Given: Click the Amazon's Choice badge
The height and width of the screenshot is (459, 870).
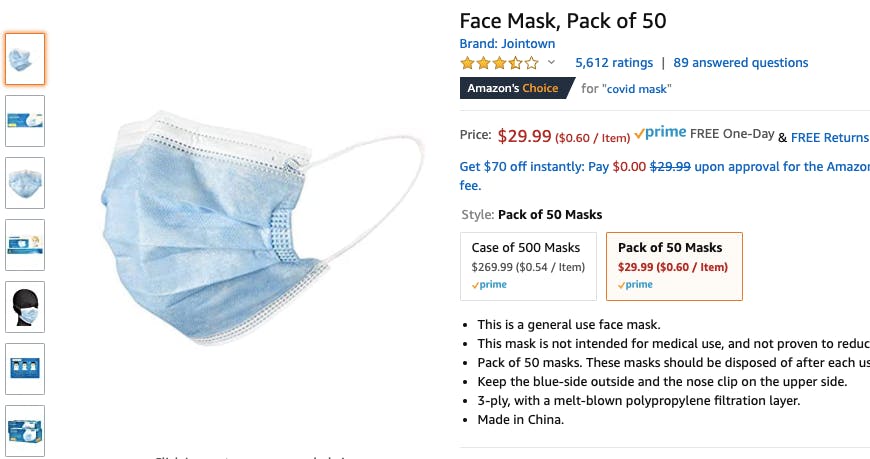Looking at the screenshot, I should [x=515, y=88].
